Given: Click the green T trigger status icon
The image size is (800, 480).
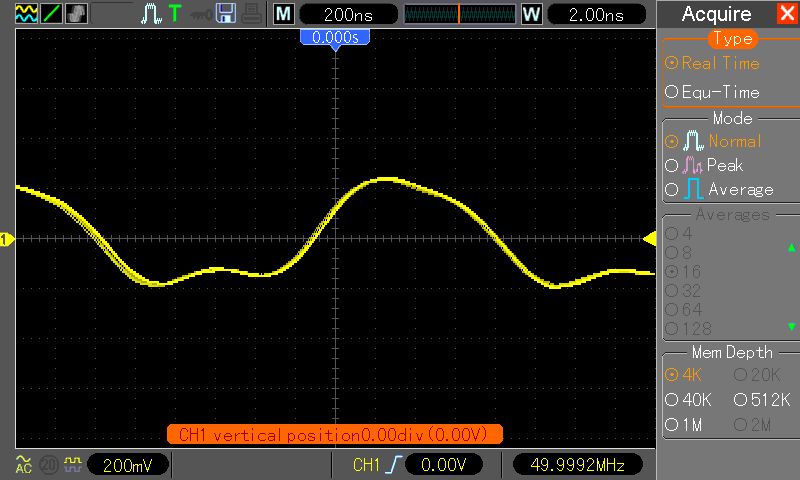Looking at the screenshot, I should [175, 13].
